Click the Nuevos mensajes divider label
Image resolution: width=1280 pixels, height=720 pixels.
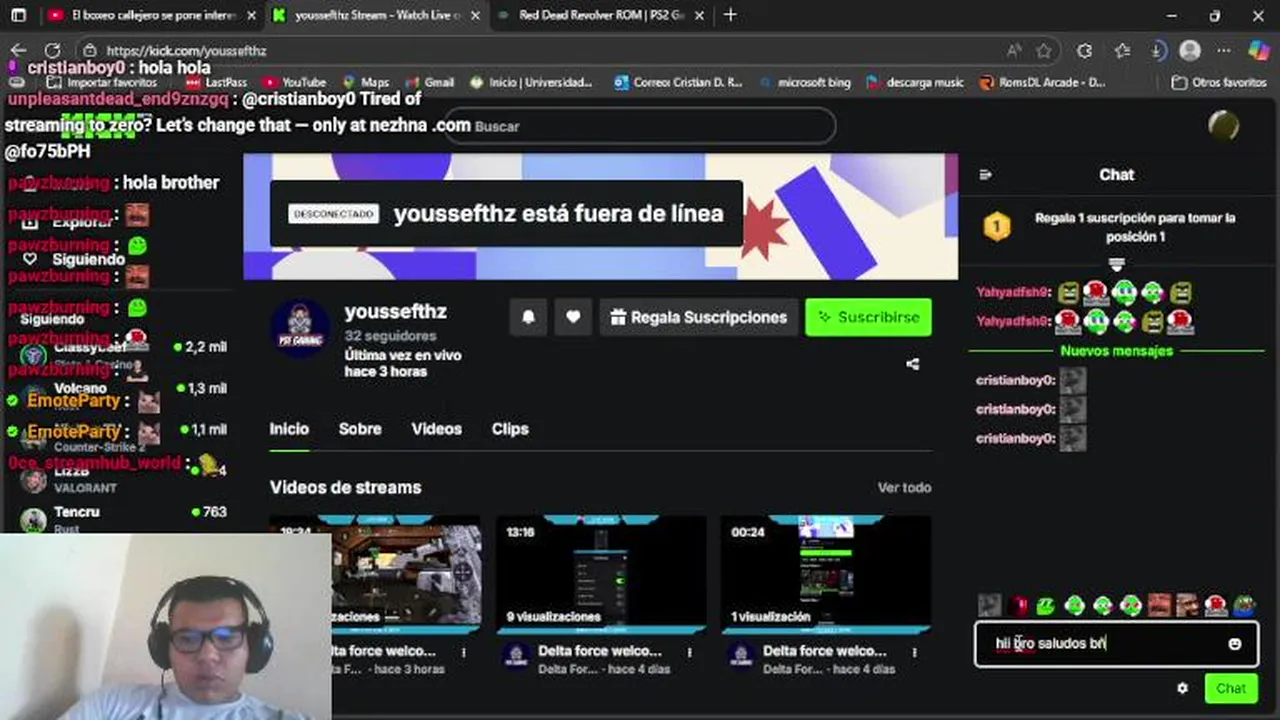coord(1116,351)
